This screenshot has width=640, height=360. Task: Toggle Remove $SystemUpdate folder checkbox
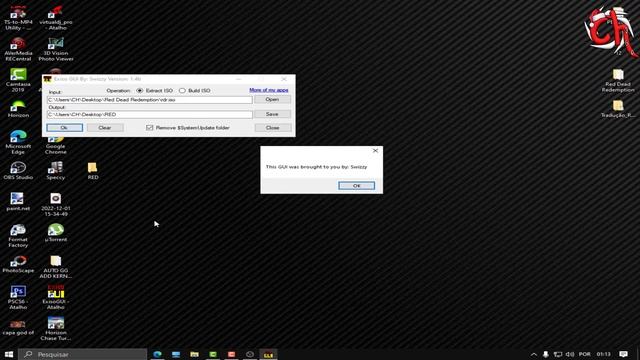point(149,128)
